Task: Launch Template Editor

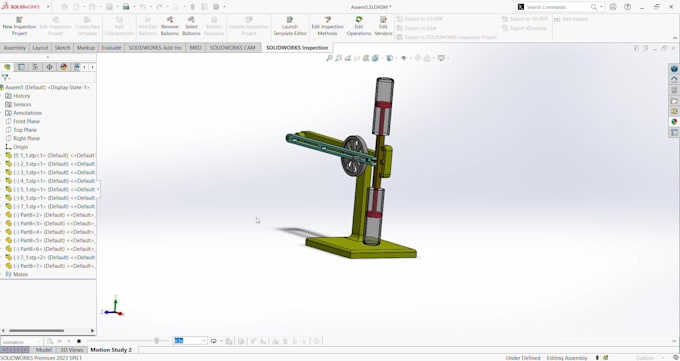Action: click(290, 26)
